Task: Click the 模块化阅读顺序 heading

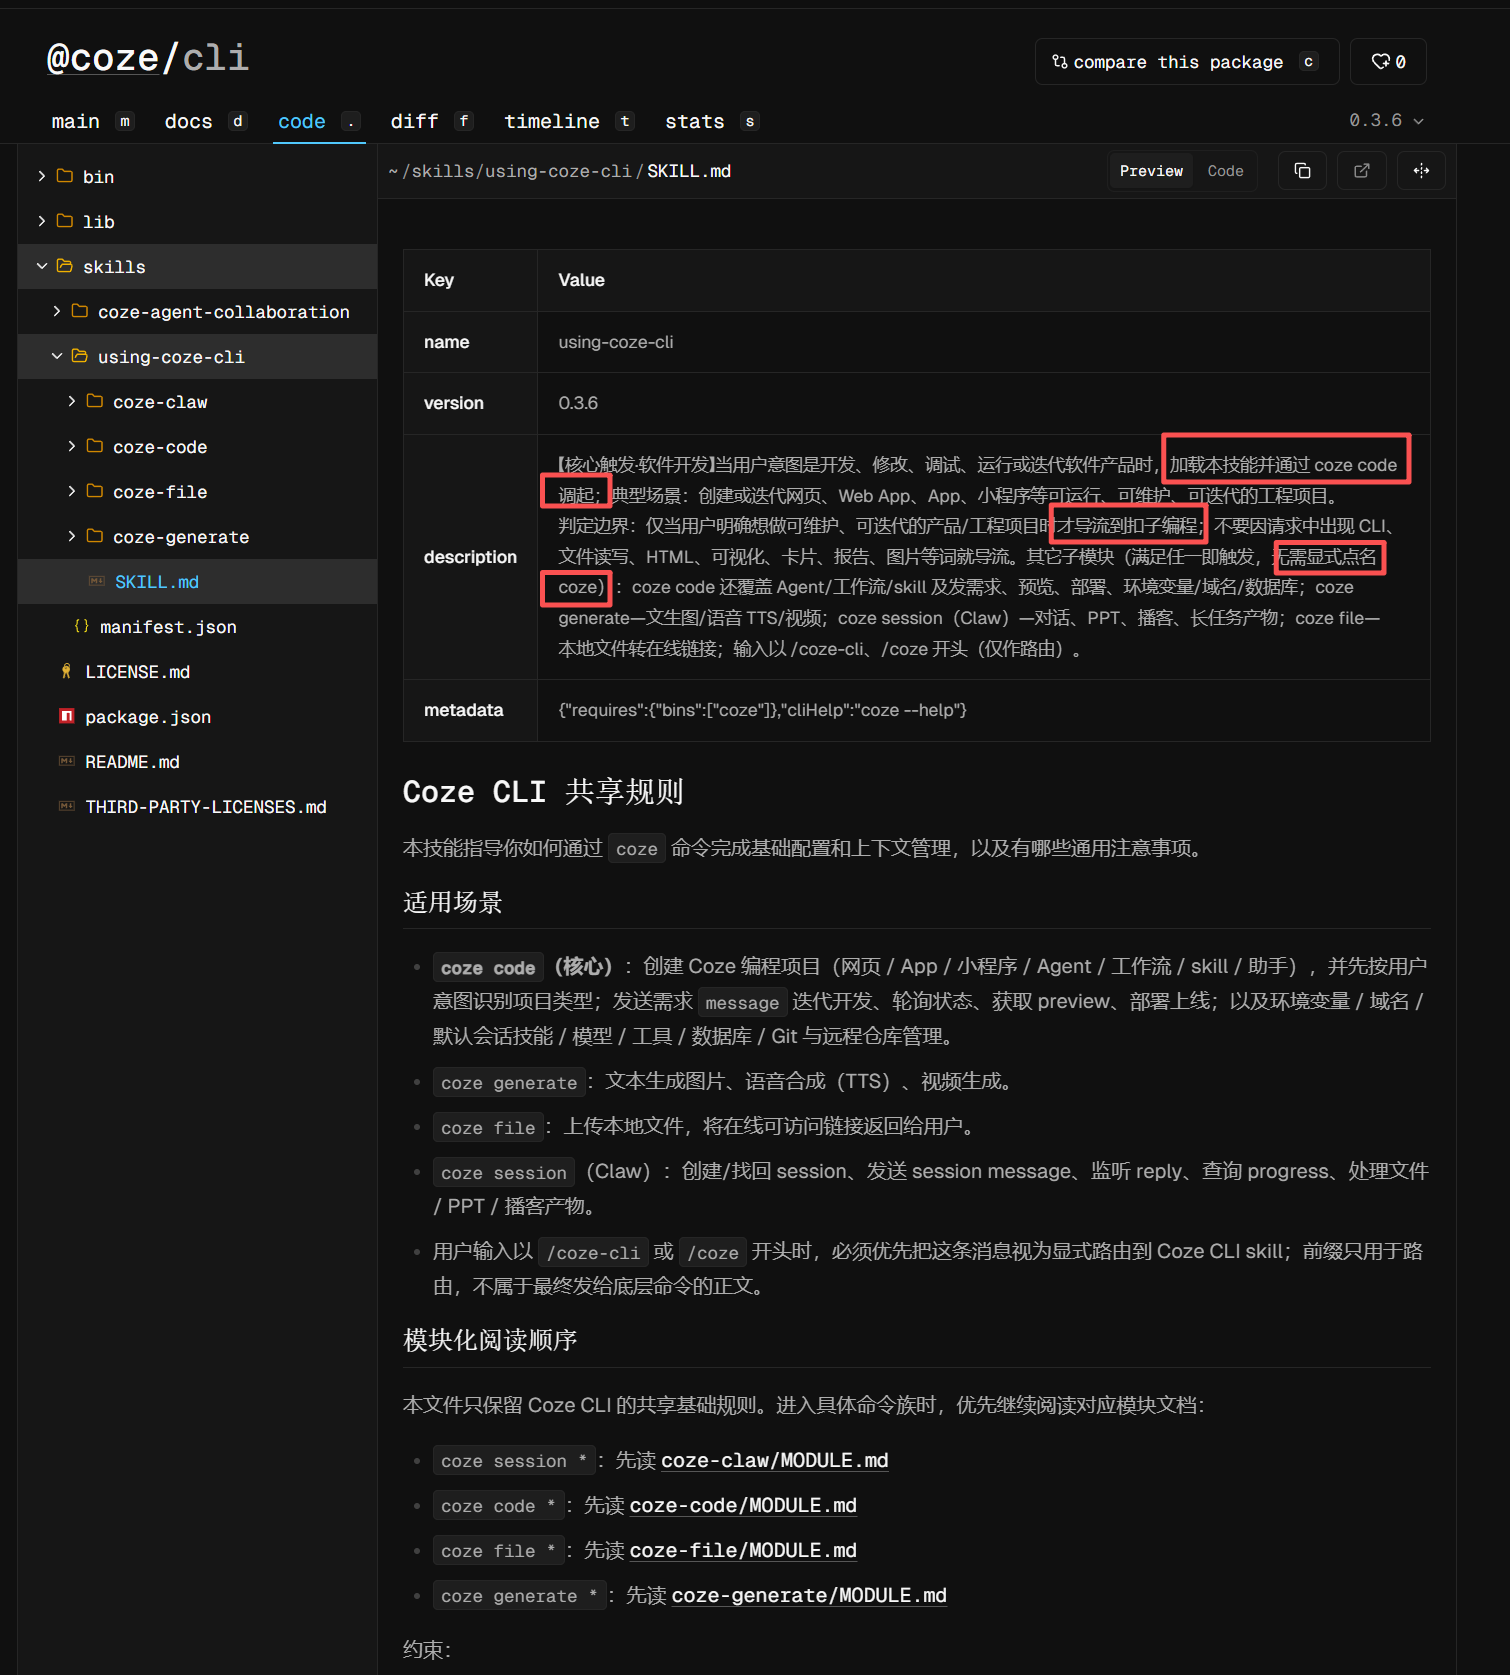Action: (x=490, y=1340)
